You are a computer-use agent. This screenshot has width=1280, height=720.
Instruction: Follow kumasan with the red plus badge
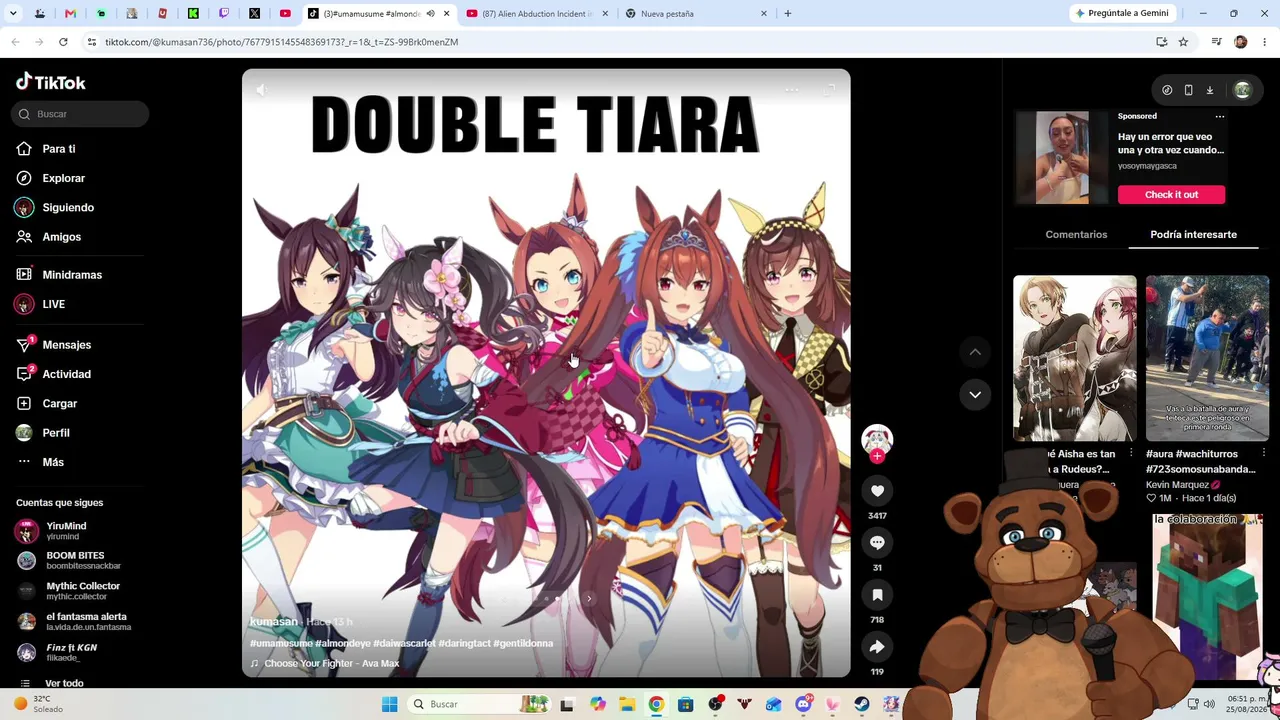tap(877, 457)
